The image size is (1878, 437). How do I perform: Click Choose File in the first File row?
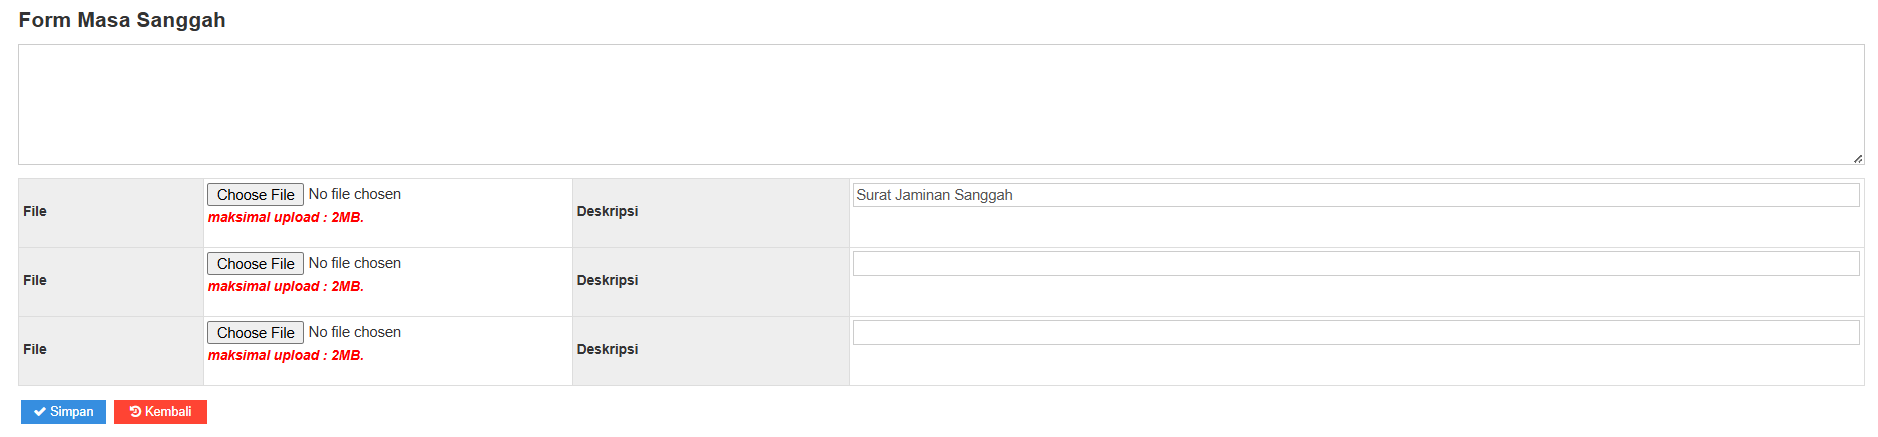(x=255, y=195)
